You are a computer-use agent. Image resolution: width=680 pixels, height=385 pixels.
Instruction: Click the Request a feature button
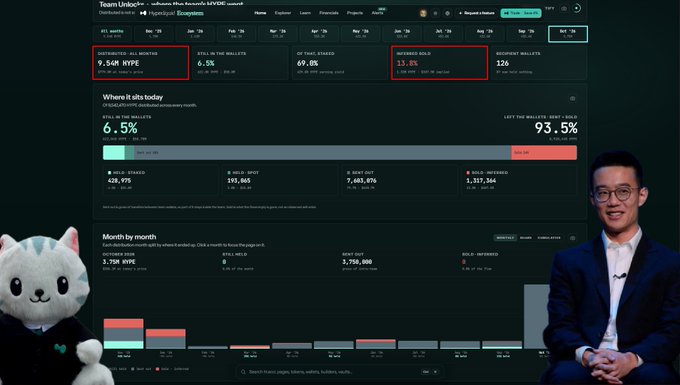476,13
